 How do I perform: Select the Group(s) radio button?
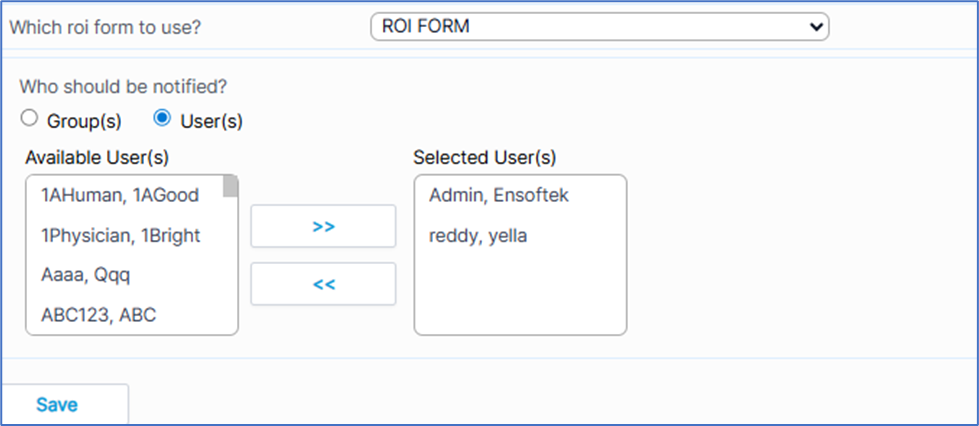pyautogui.click(x=30, y=119)
